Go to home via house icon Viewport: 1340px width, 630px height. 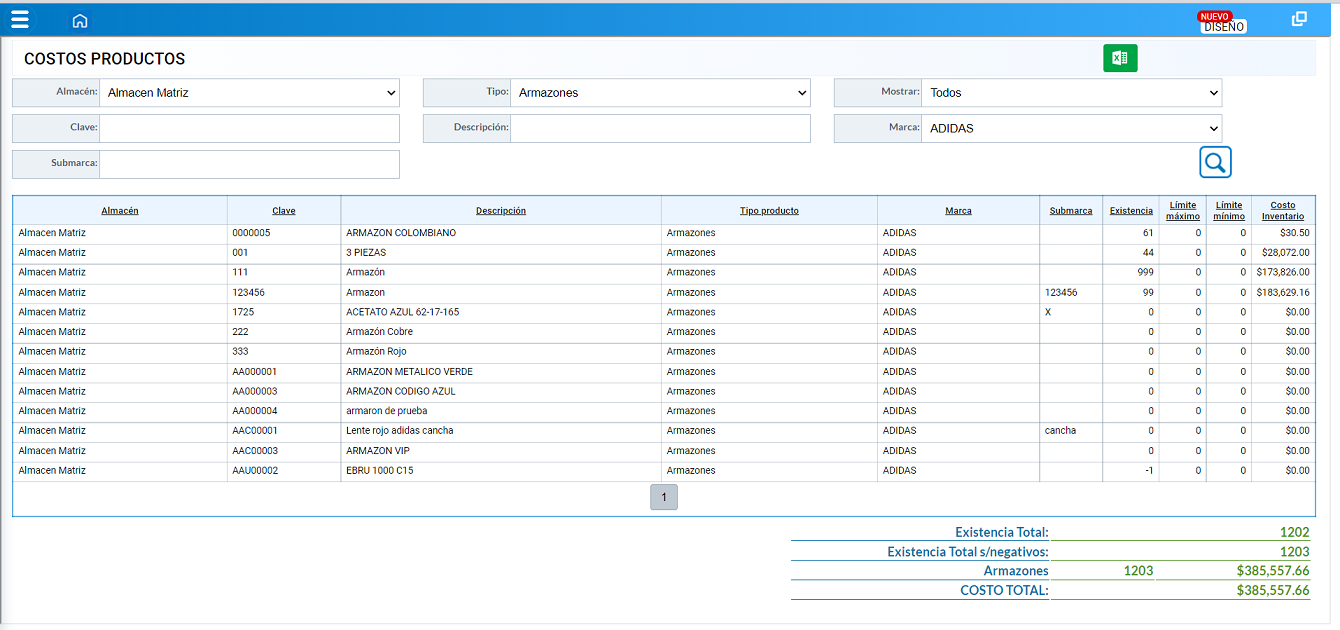(80, 20)
